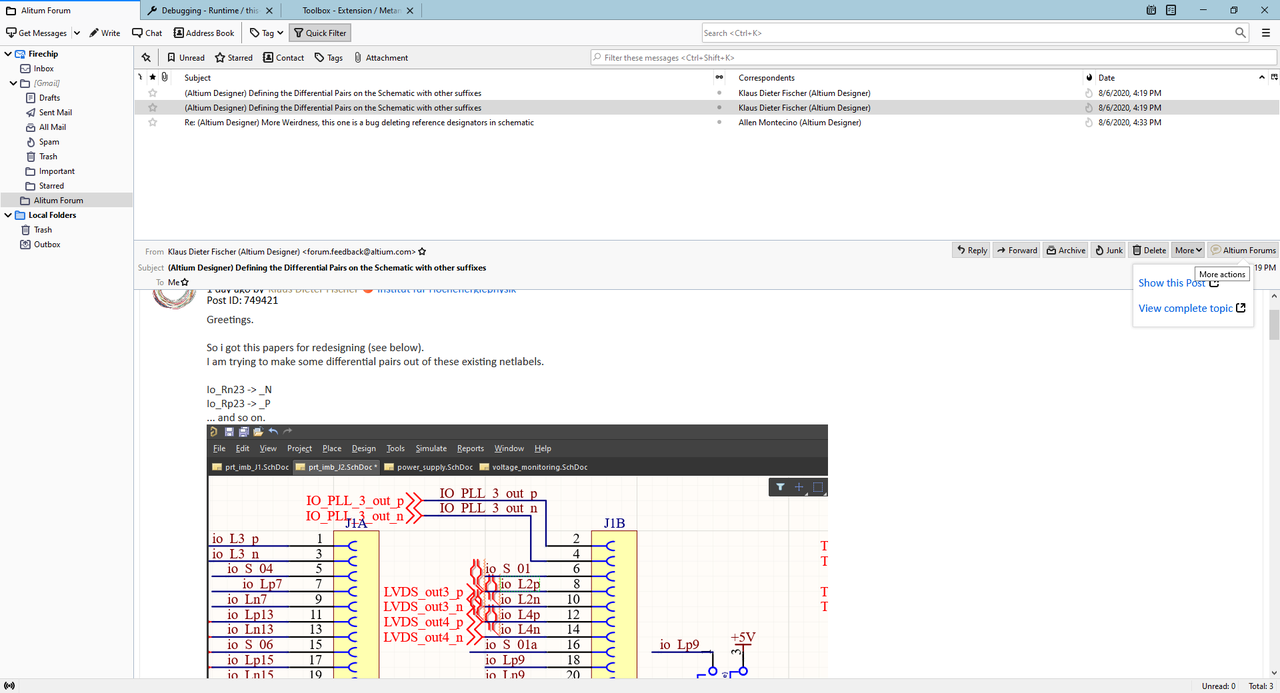This screenshot has height=693, width=1280.
Task: Open the Gmail Trash folder
Action: [x=48, y=157]
